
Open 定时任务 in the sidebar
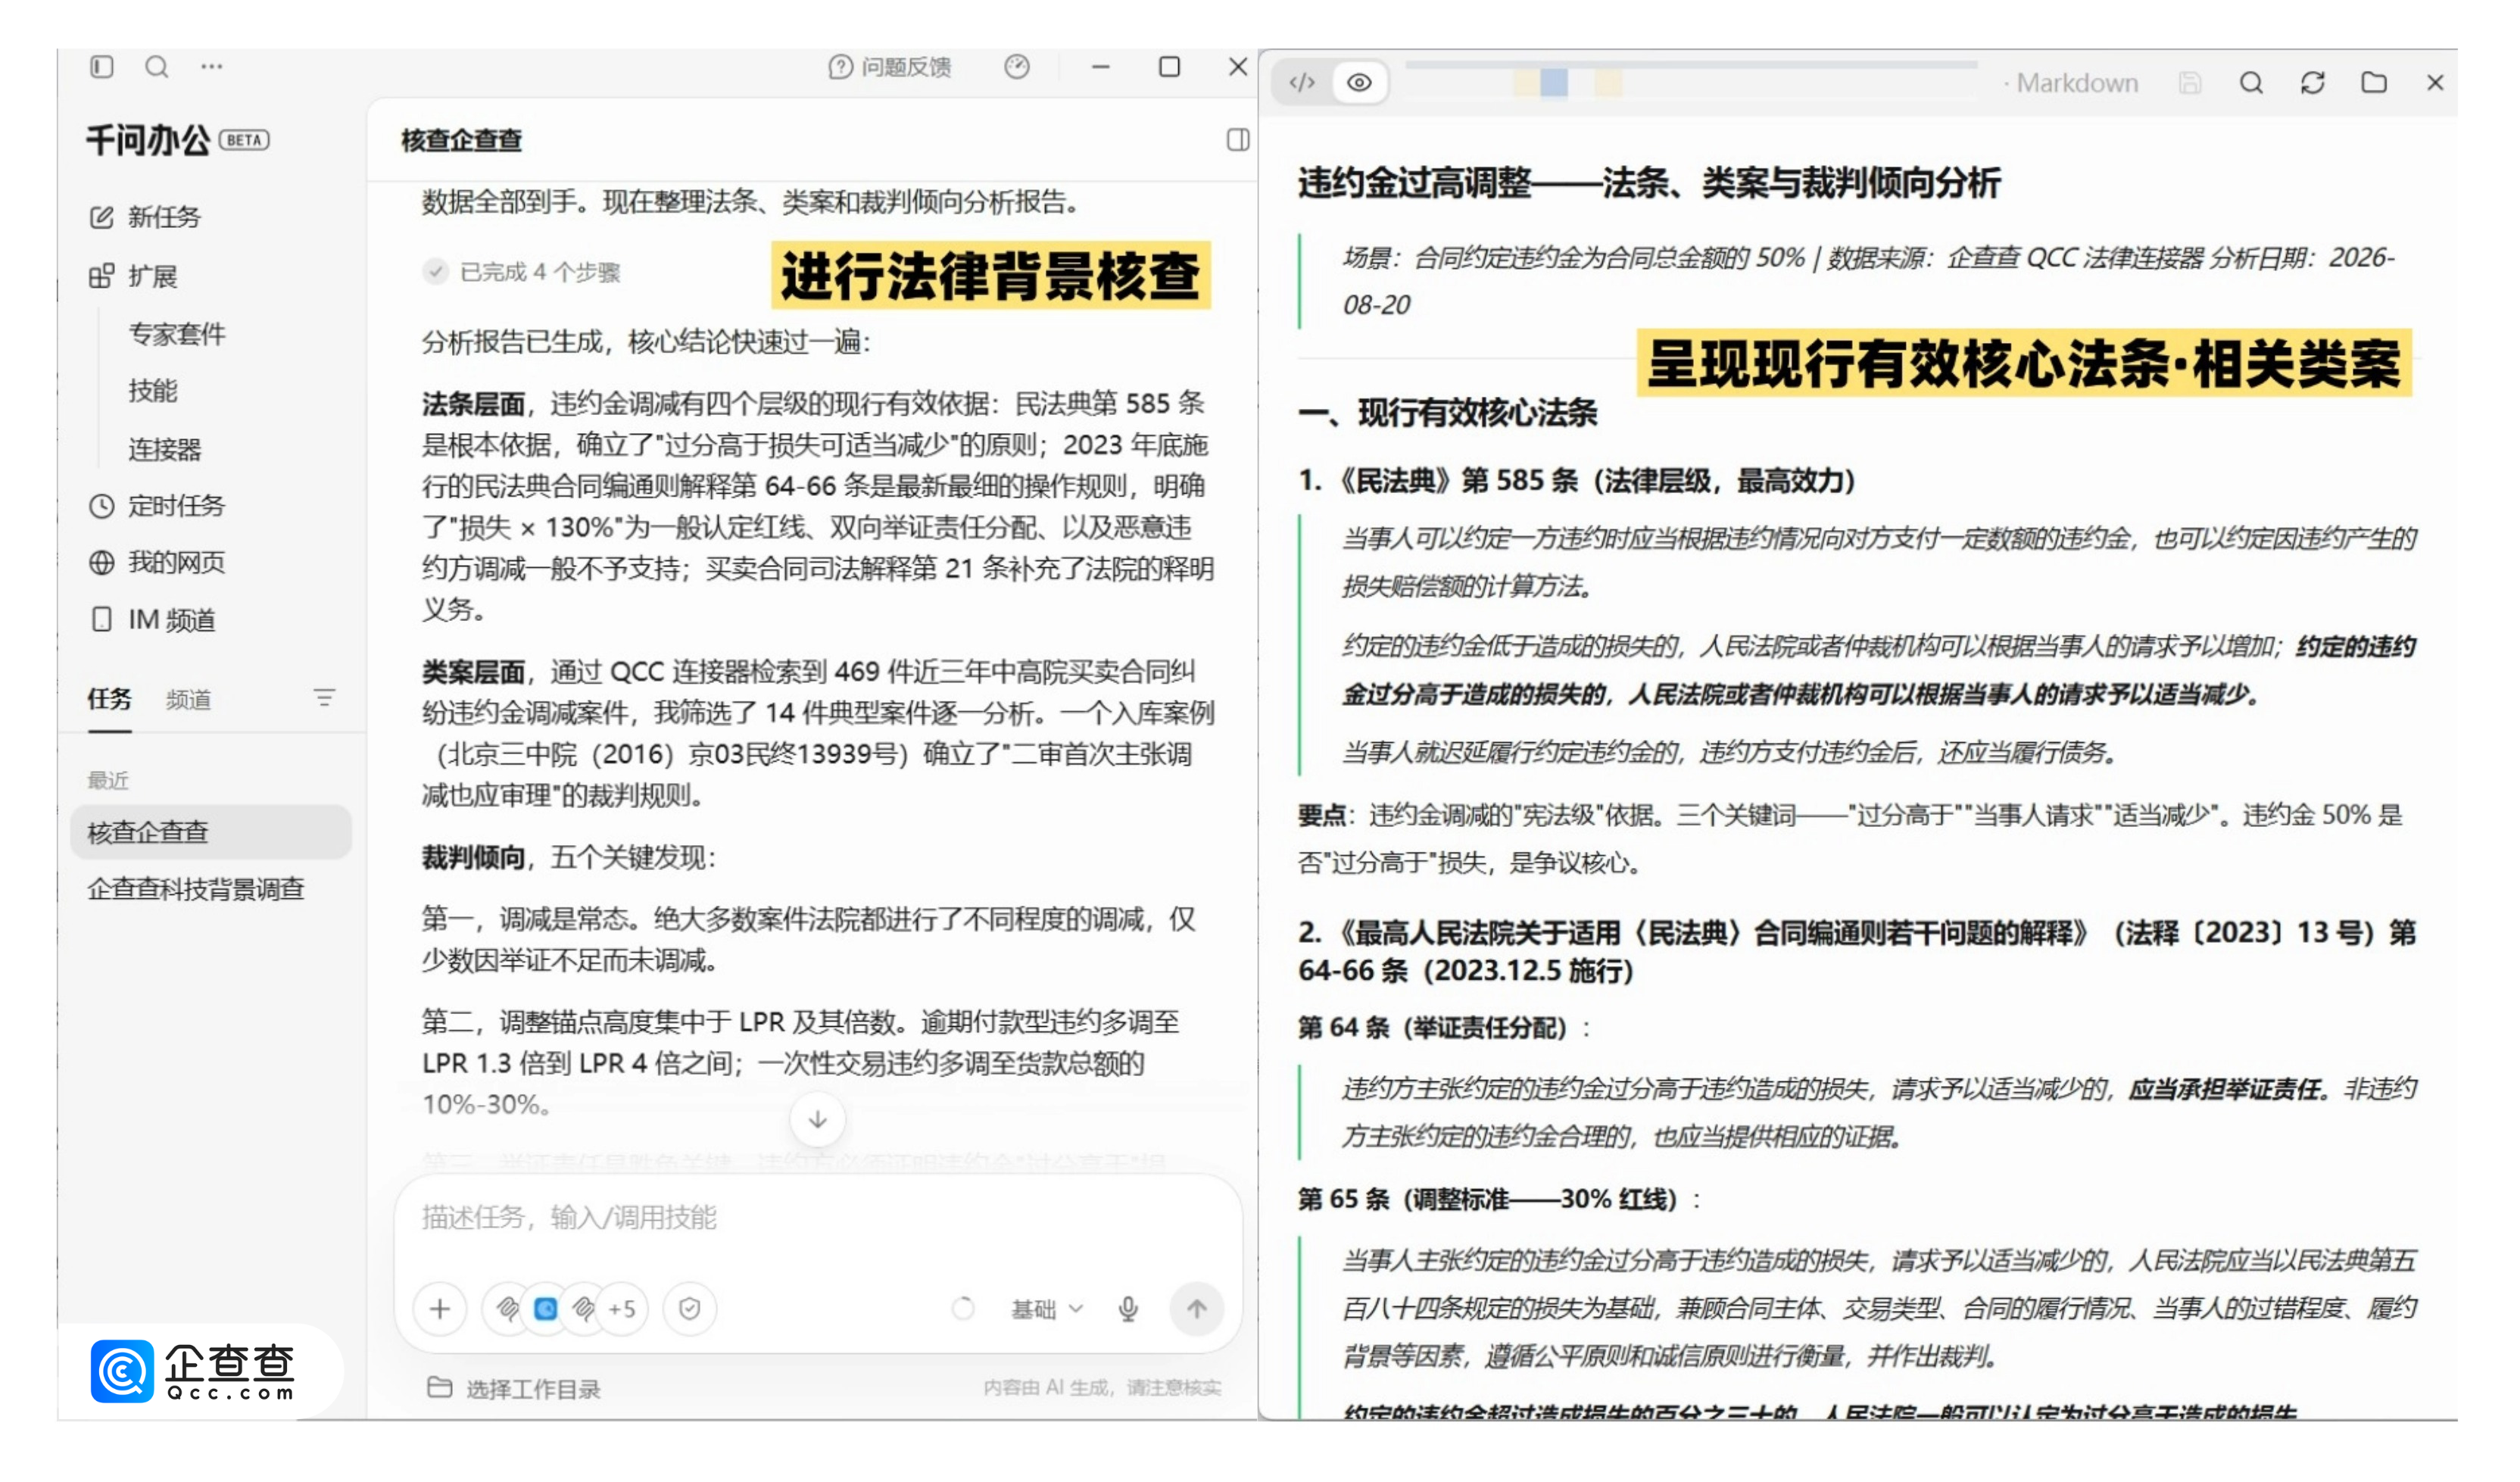(x=157, y=506)
